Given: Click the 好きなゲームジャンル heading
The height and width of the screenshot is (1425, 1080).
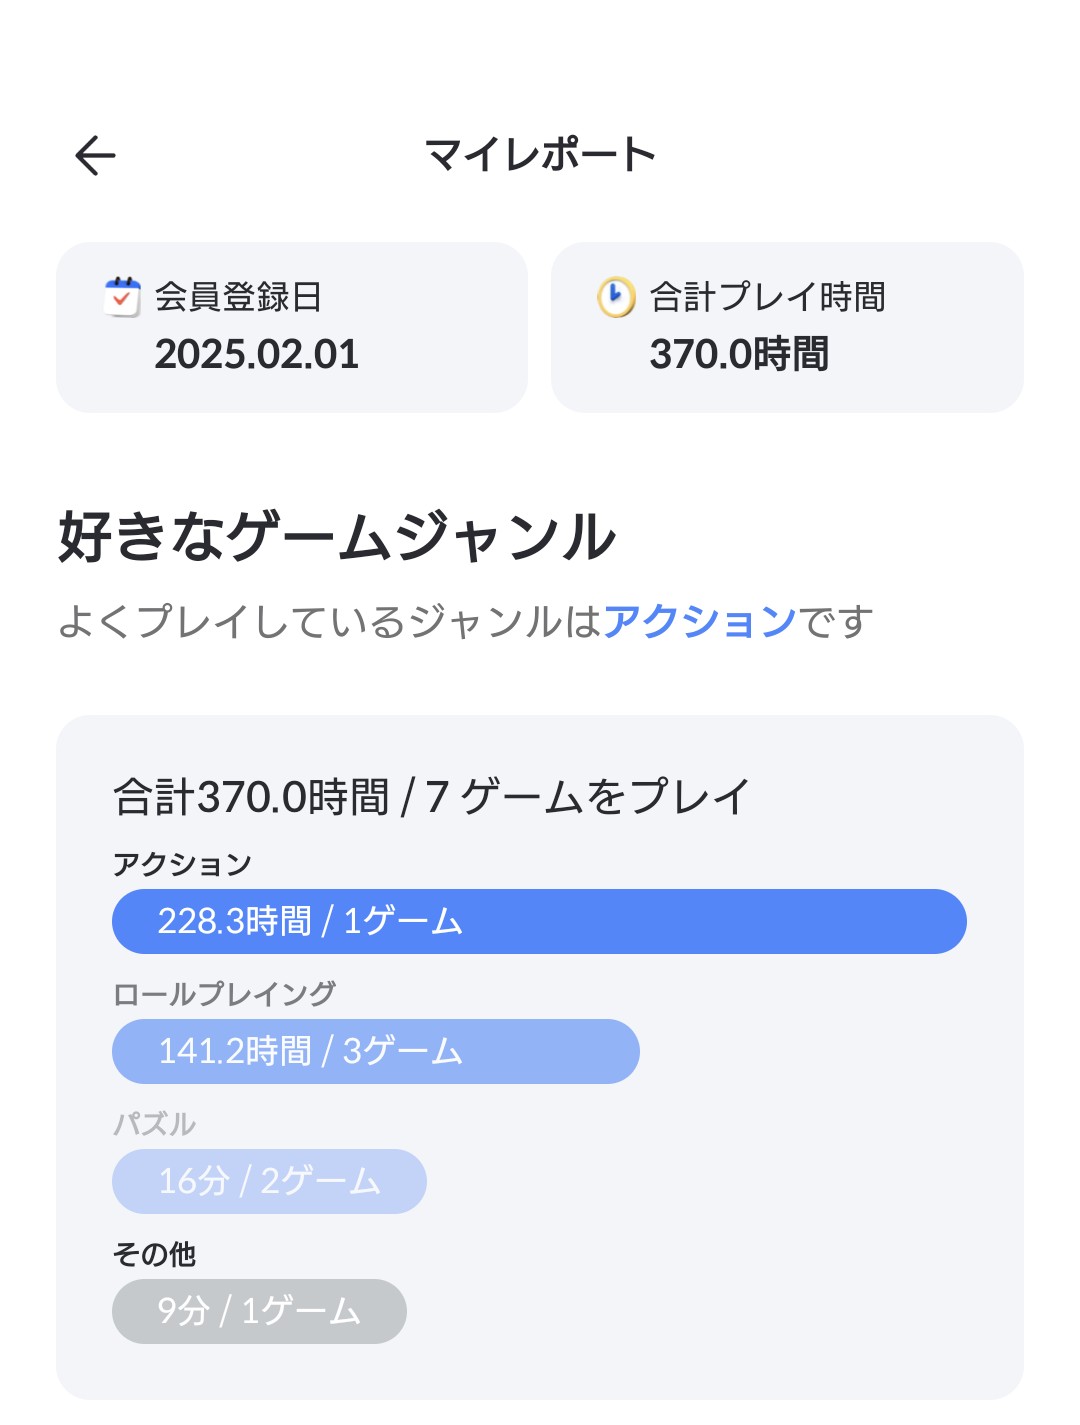Looking at the screenshot, I should [337, 536].
